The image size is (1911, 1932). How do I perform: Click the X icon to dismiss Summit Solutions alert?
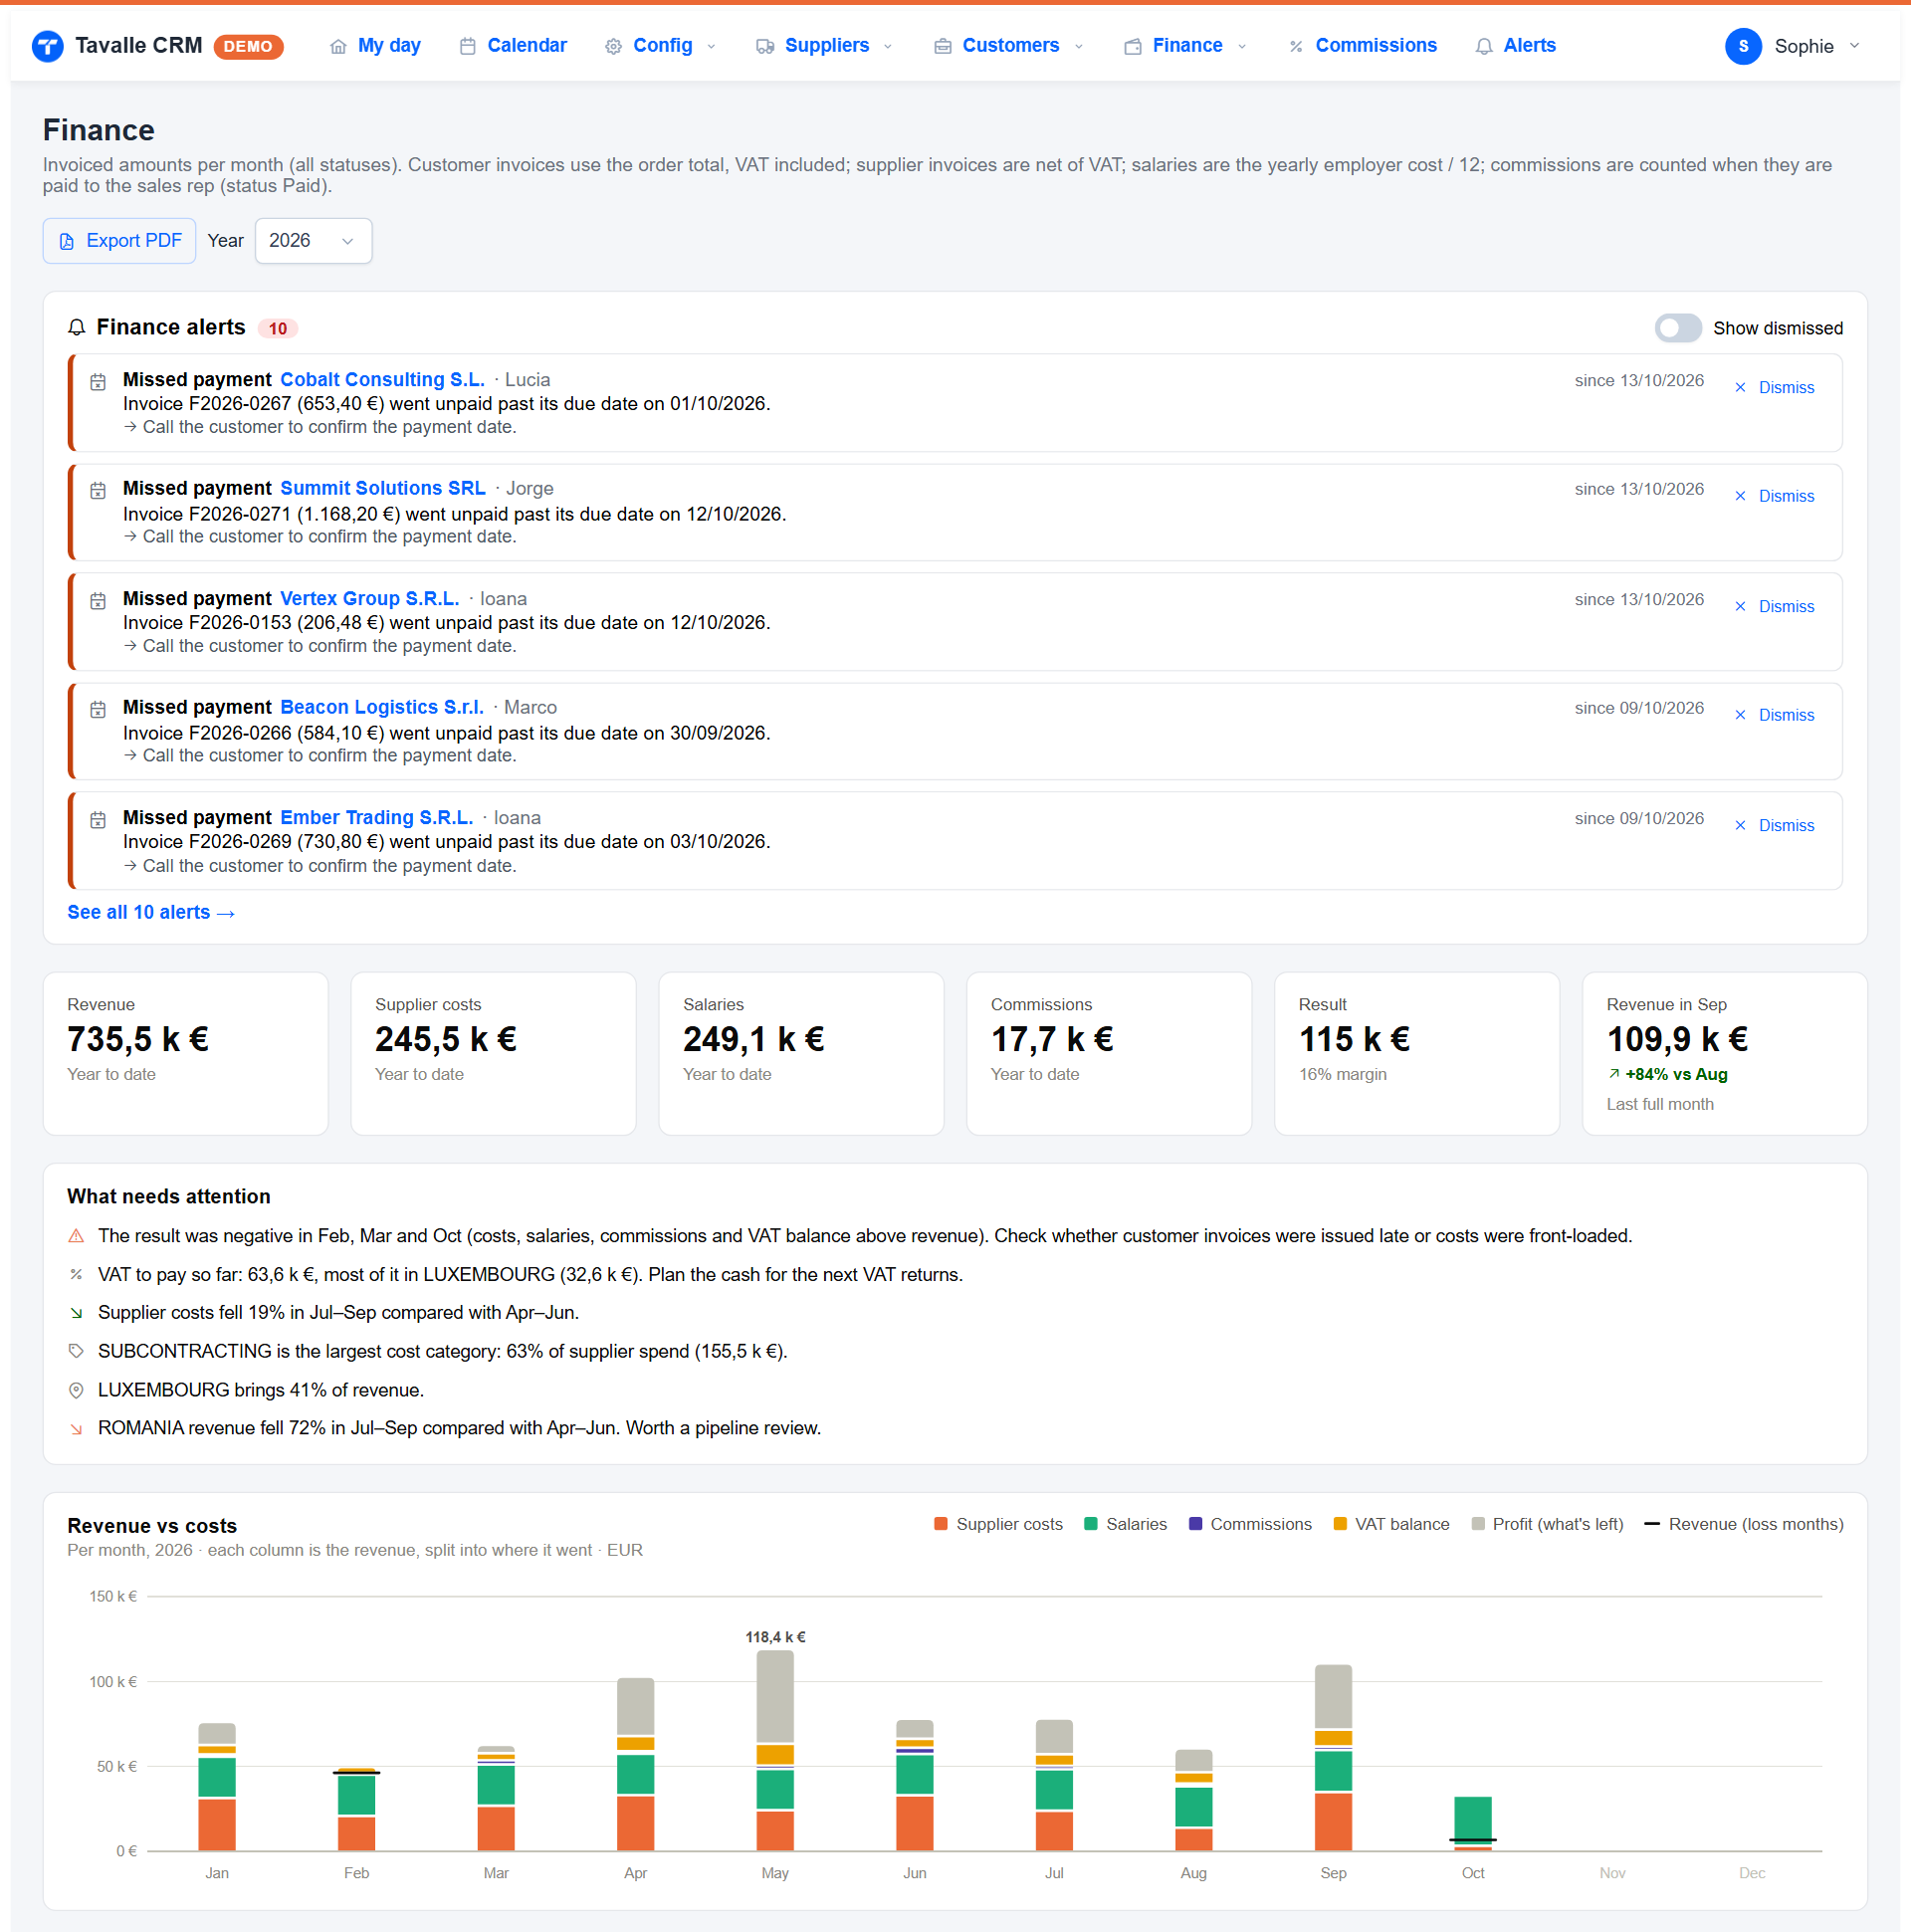pyautogui.click(x=1739, y=496)
